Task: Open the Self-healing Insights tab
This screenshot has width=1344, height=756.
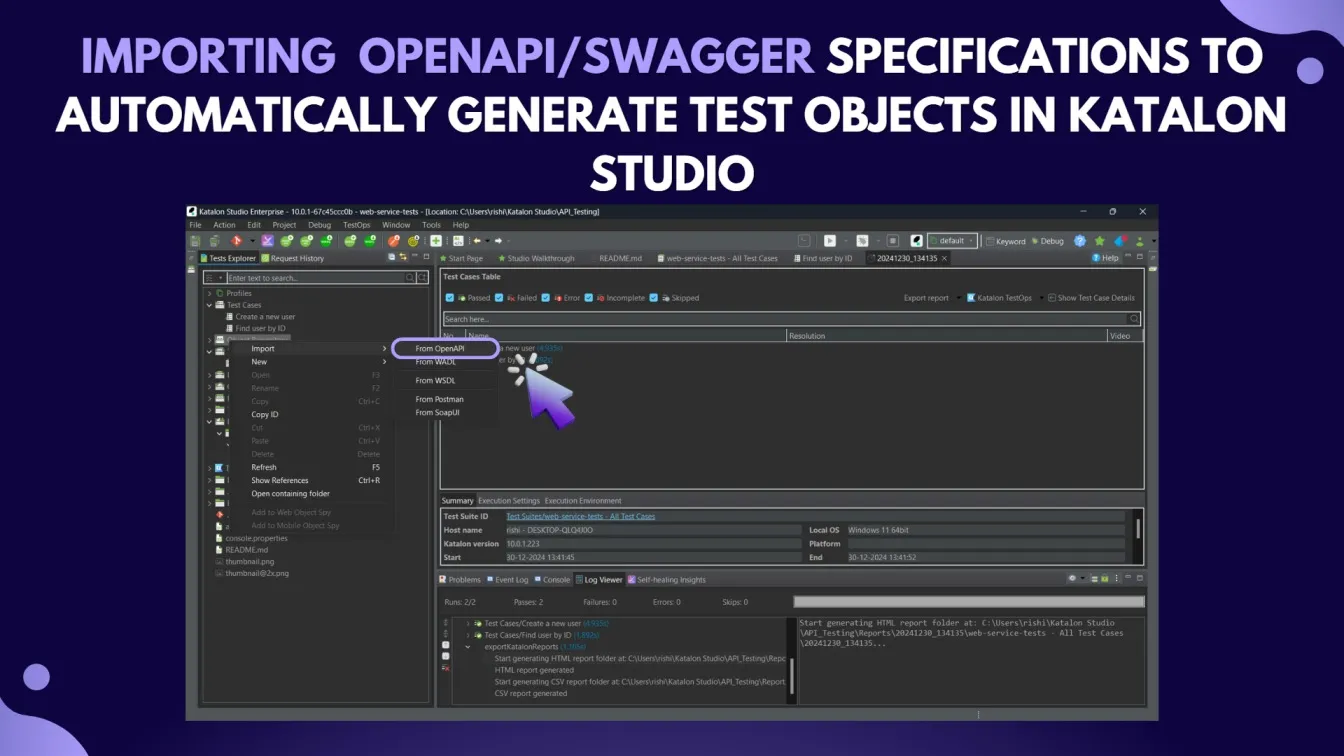Action: point(667,579)
